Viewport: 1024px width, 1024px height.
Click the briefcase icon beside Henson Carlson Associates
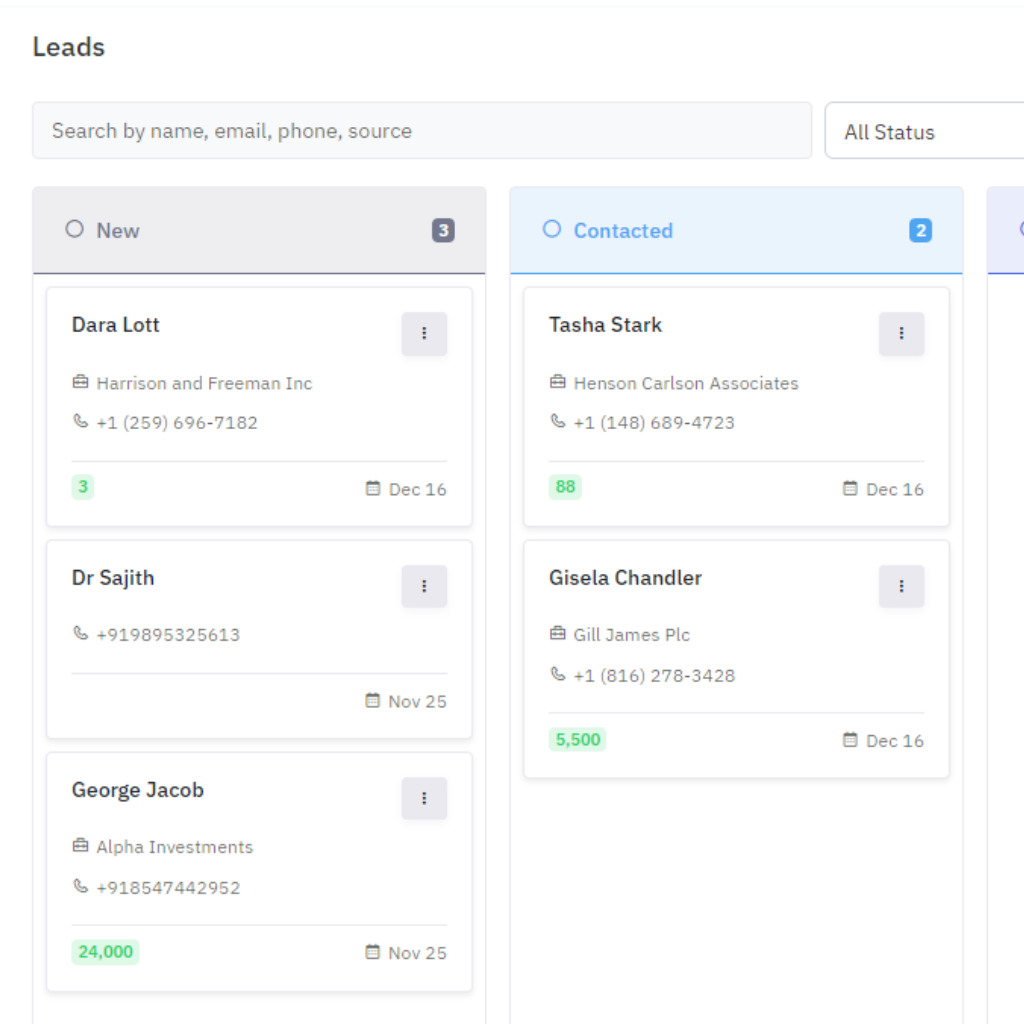(558, 383)
